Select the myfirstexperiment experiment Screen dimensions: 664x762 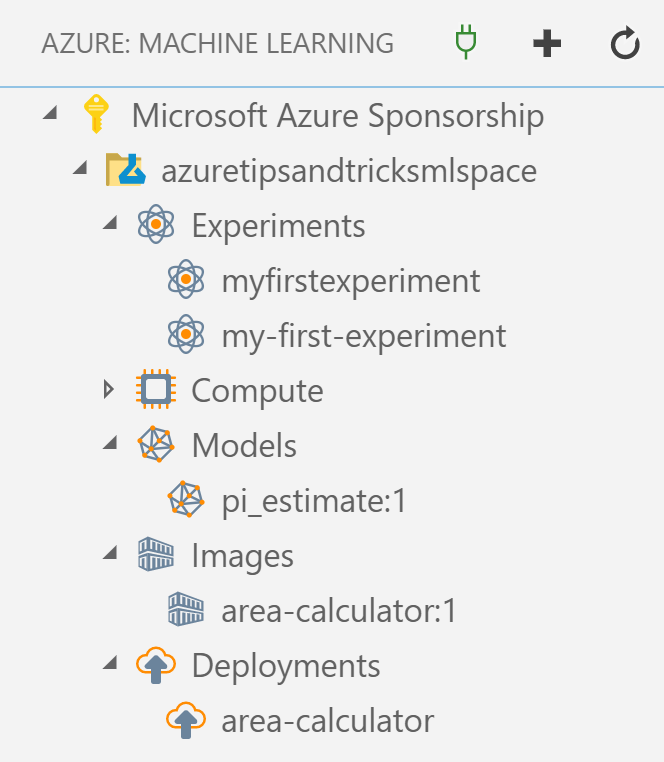(350, 281)
